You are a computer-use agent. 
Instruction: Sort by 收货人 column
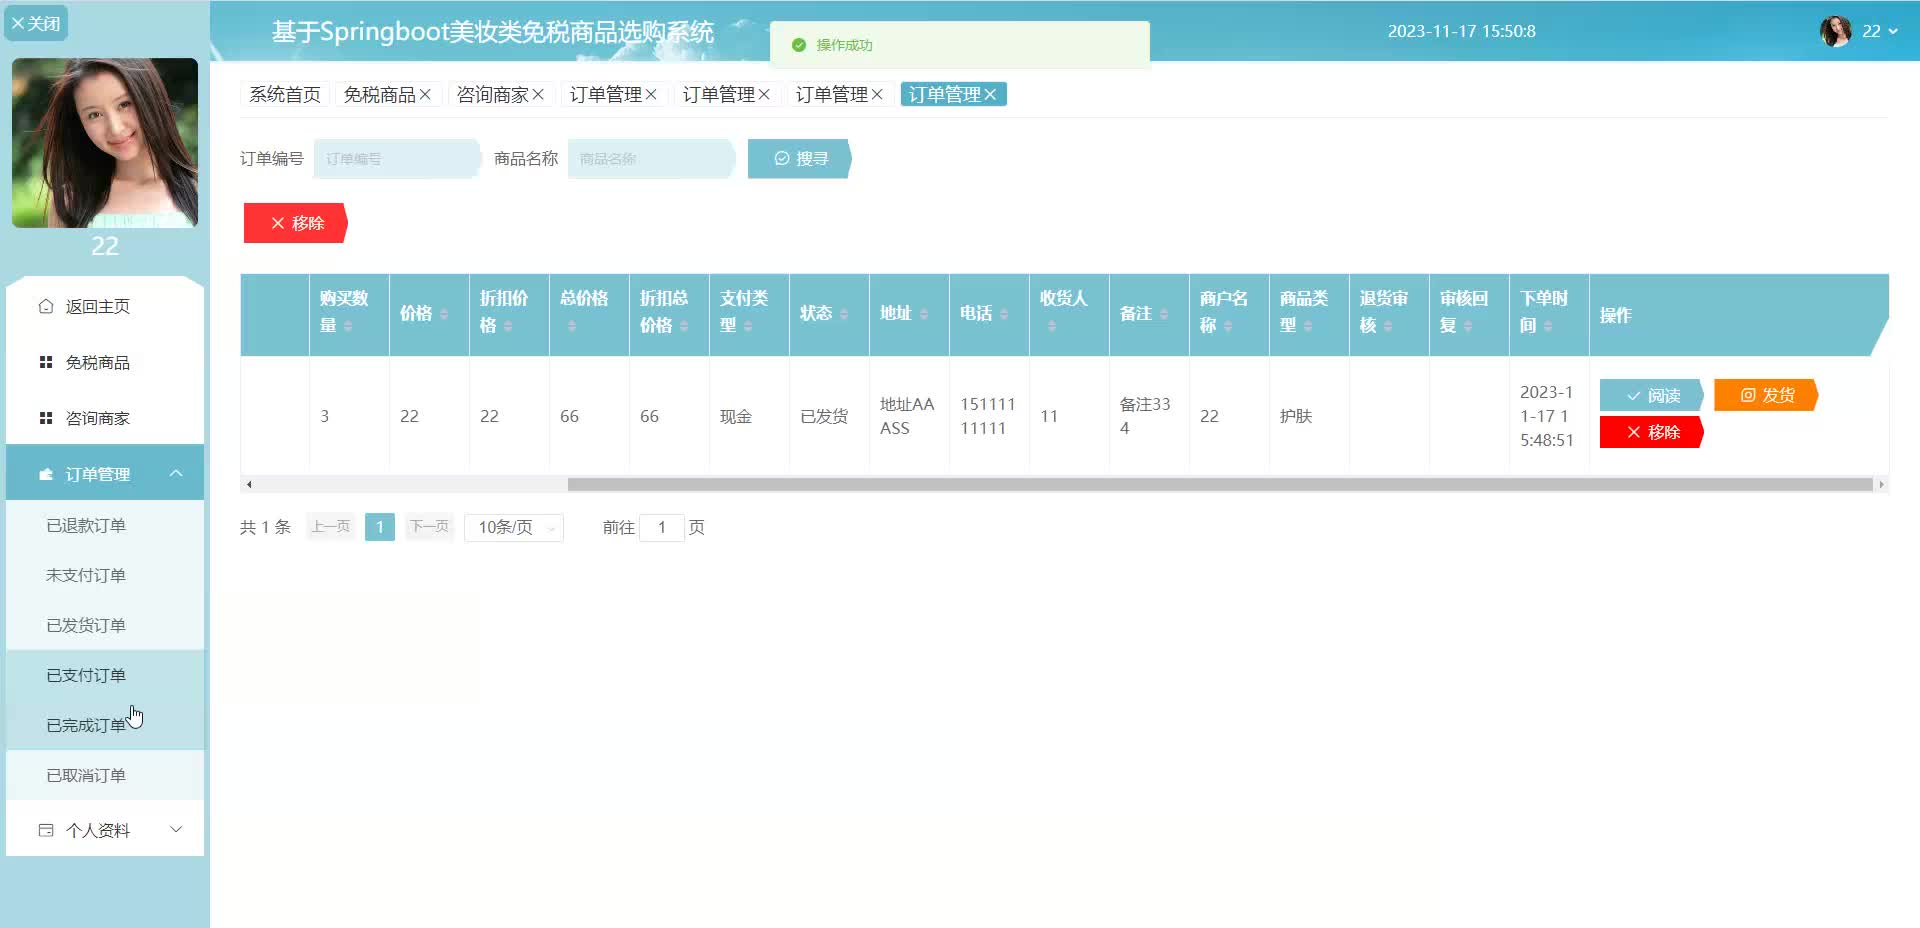point(1052,326)
